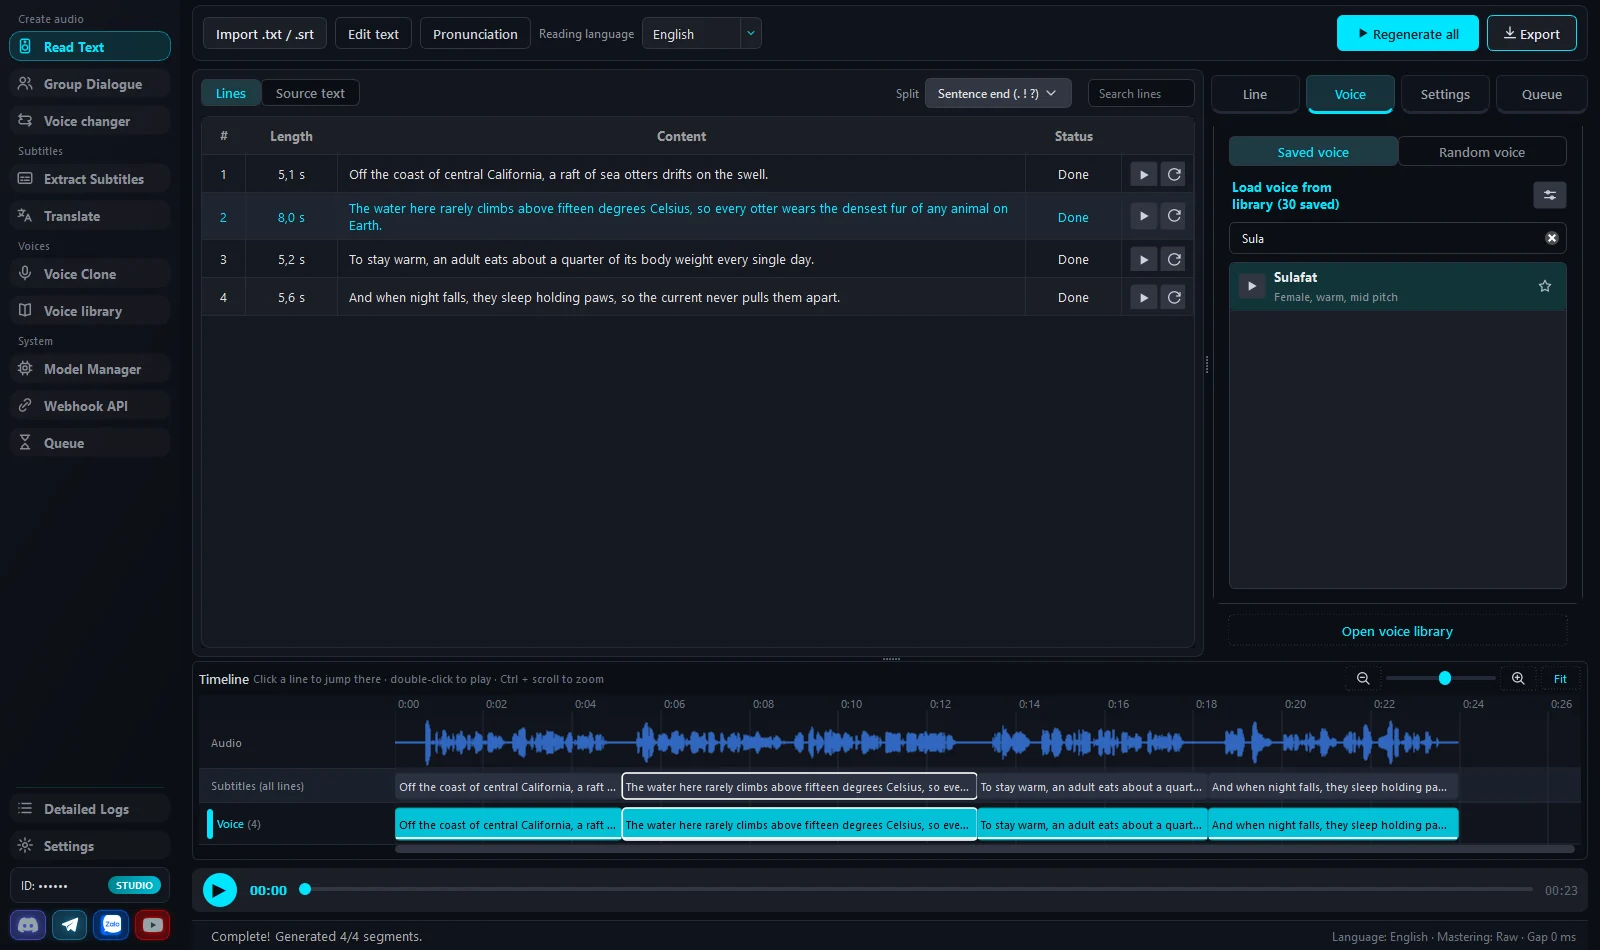
Task: Zoom out the timeline
Action: point(1362,678)
